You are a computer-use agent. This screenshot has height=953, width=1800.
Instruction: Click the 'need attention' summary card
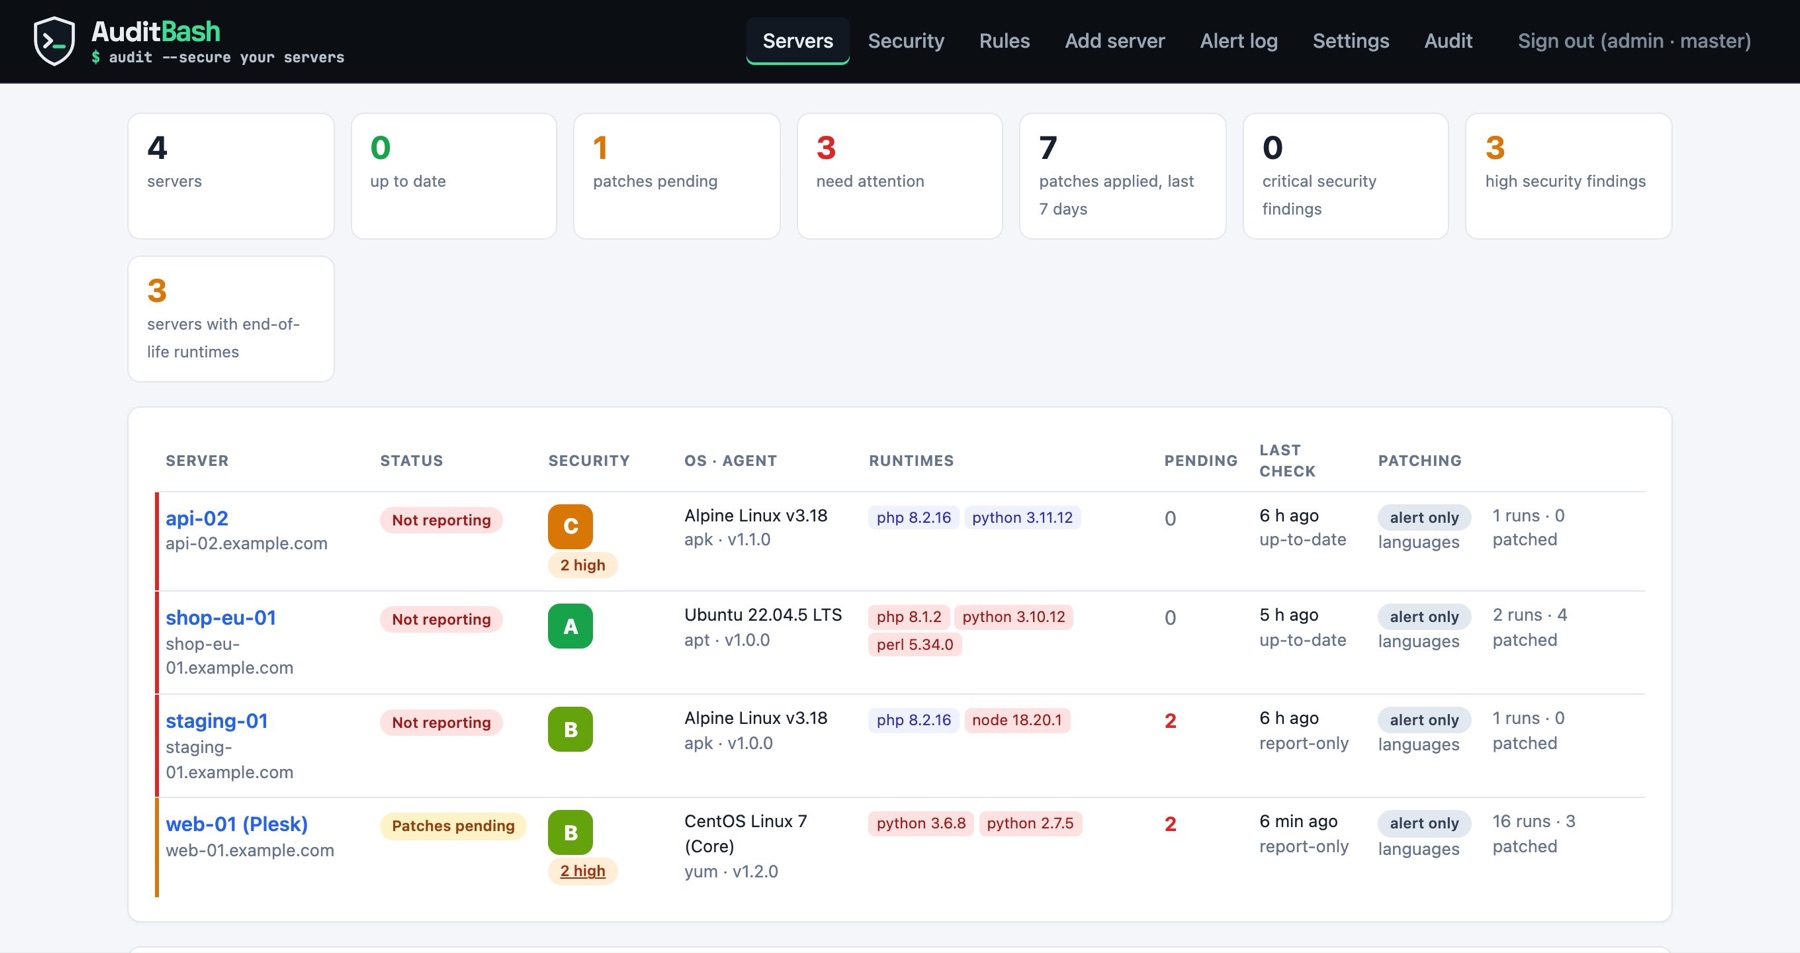click(900, 176)
